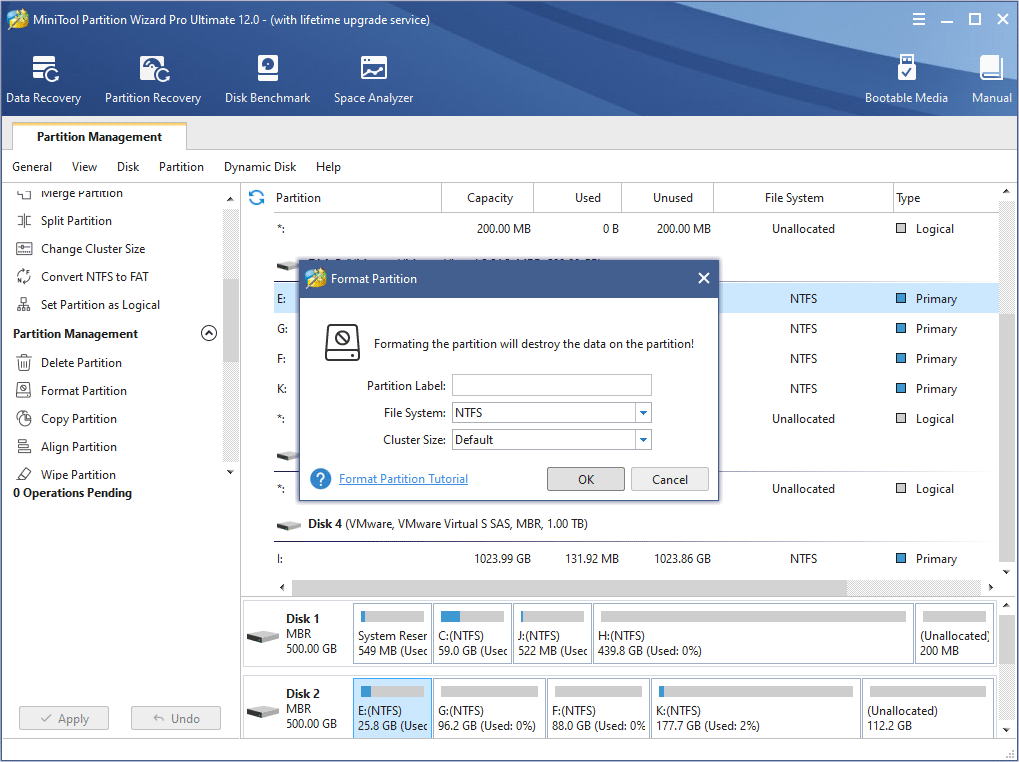
Task: Select Copy Partition action
Action: (x=79, y=418)
